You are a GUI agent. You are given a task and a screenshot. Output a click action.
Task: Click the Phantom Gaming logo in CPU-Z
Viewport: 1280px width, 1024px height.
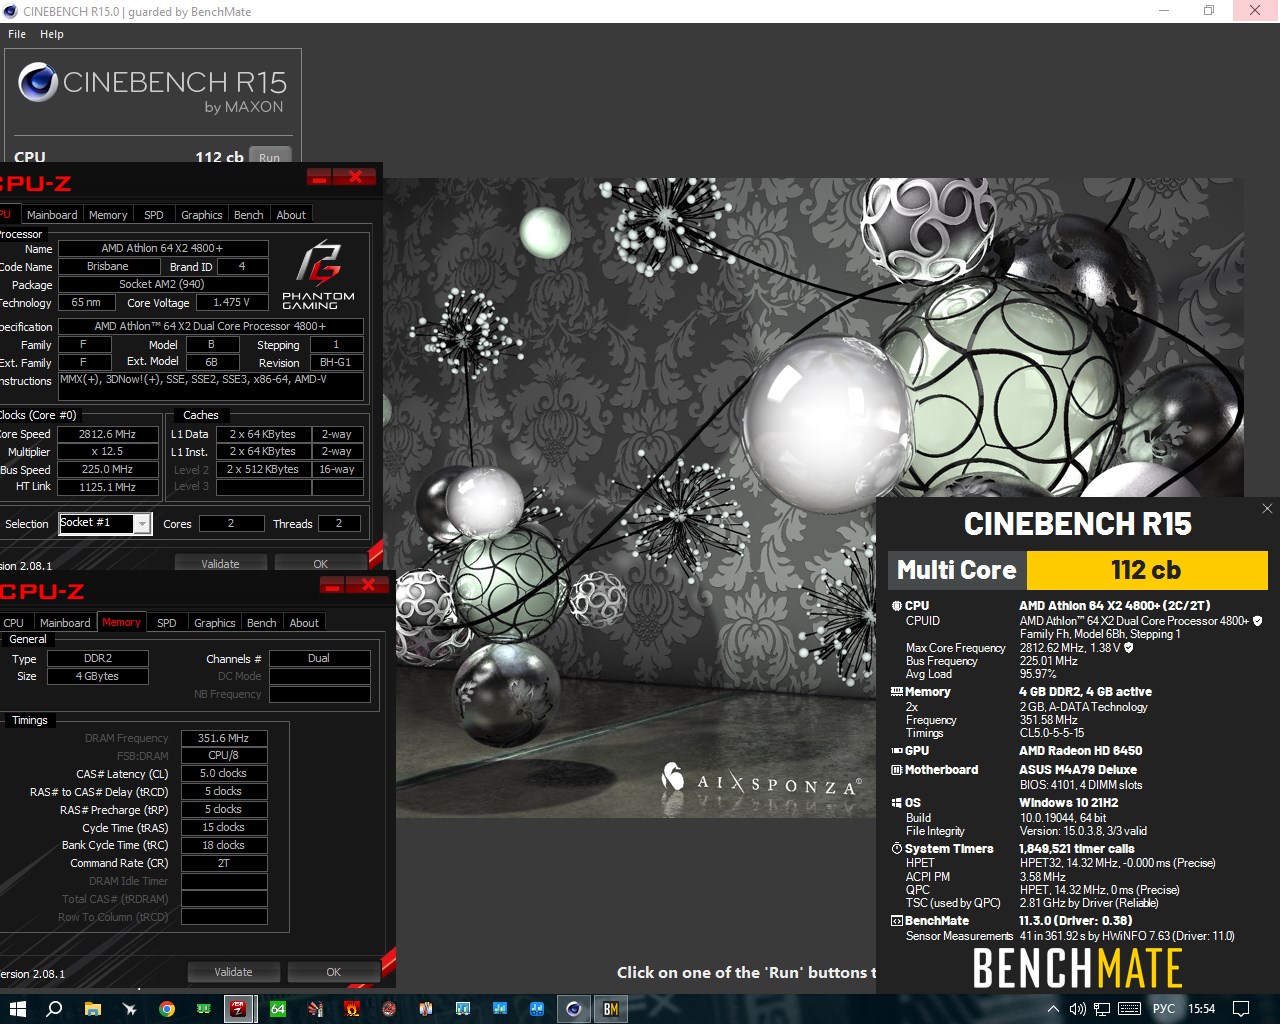click(x=318, y=275)
